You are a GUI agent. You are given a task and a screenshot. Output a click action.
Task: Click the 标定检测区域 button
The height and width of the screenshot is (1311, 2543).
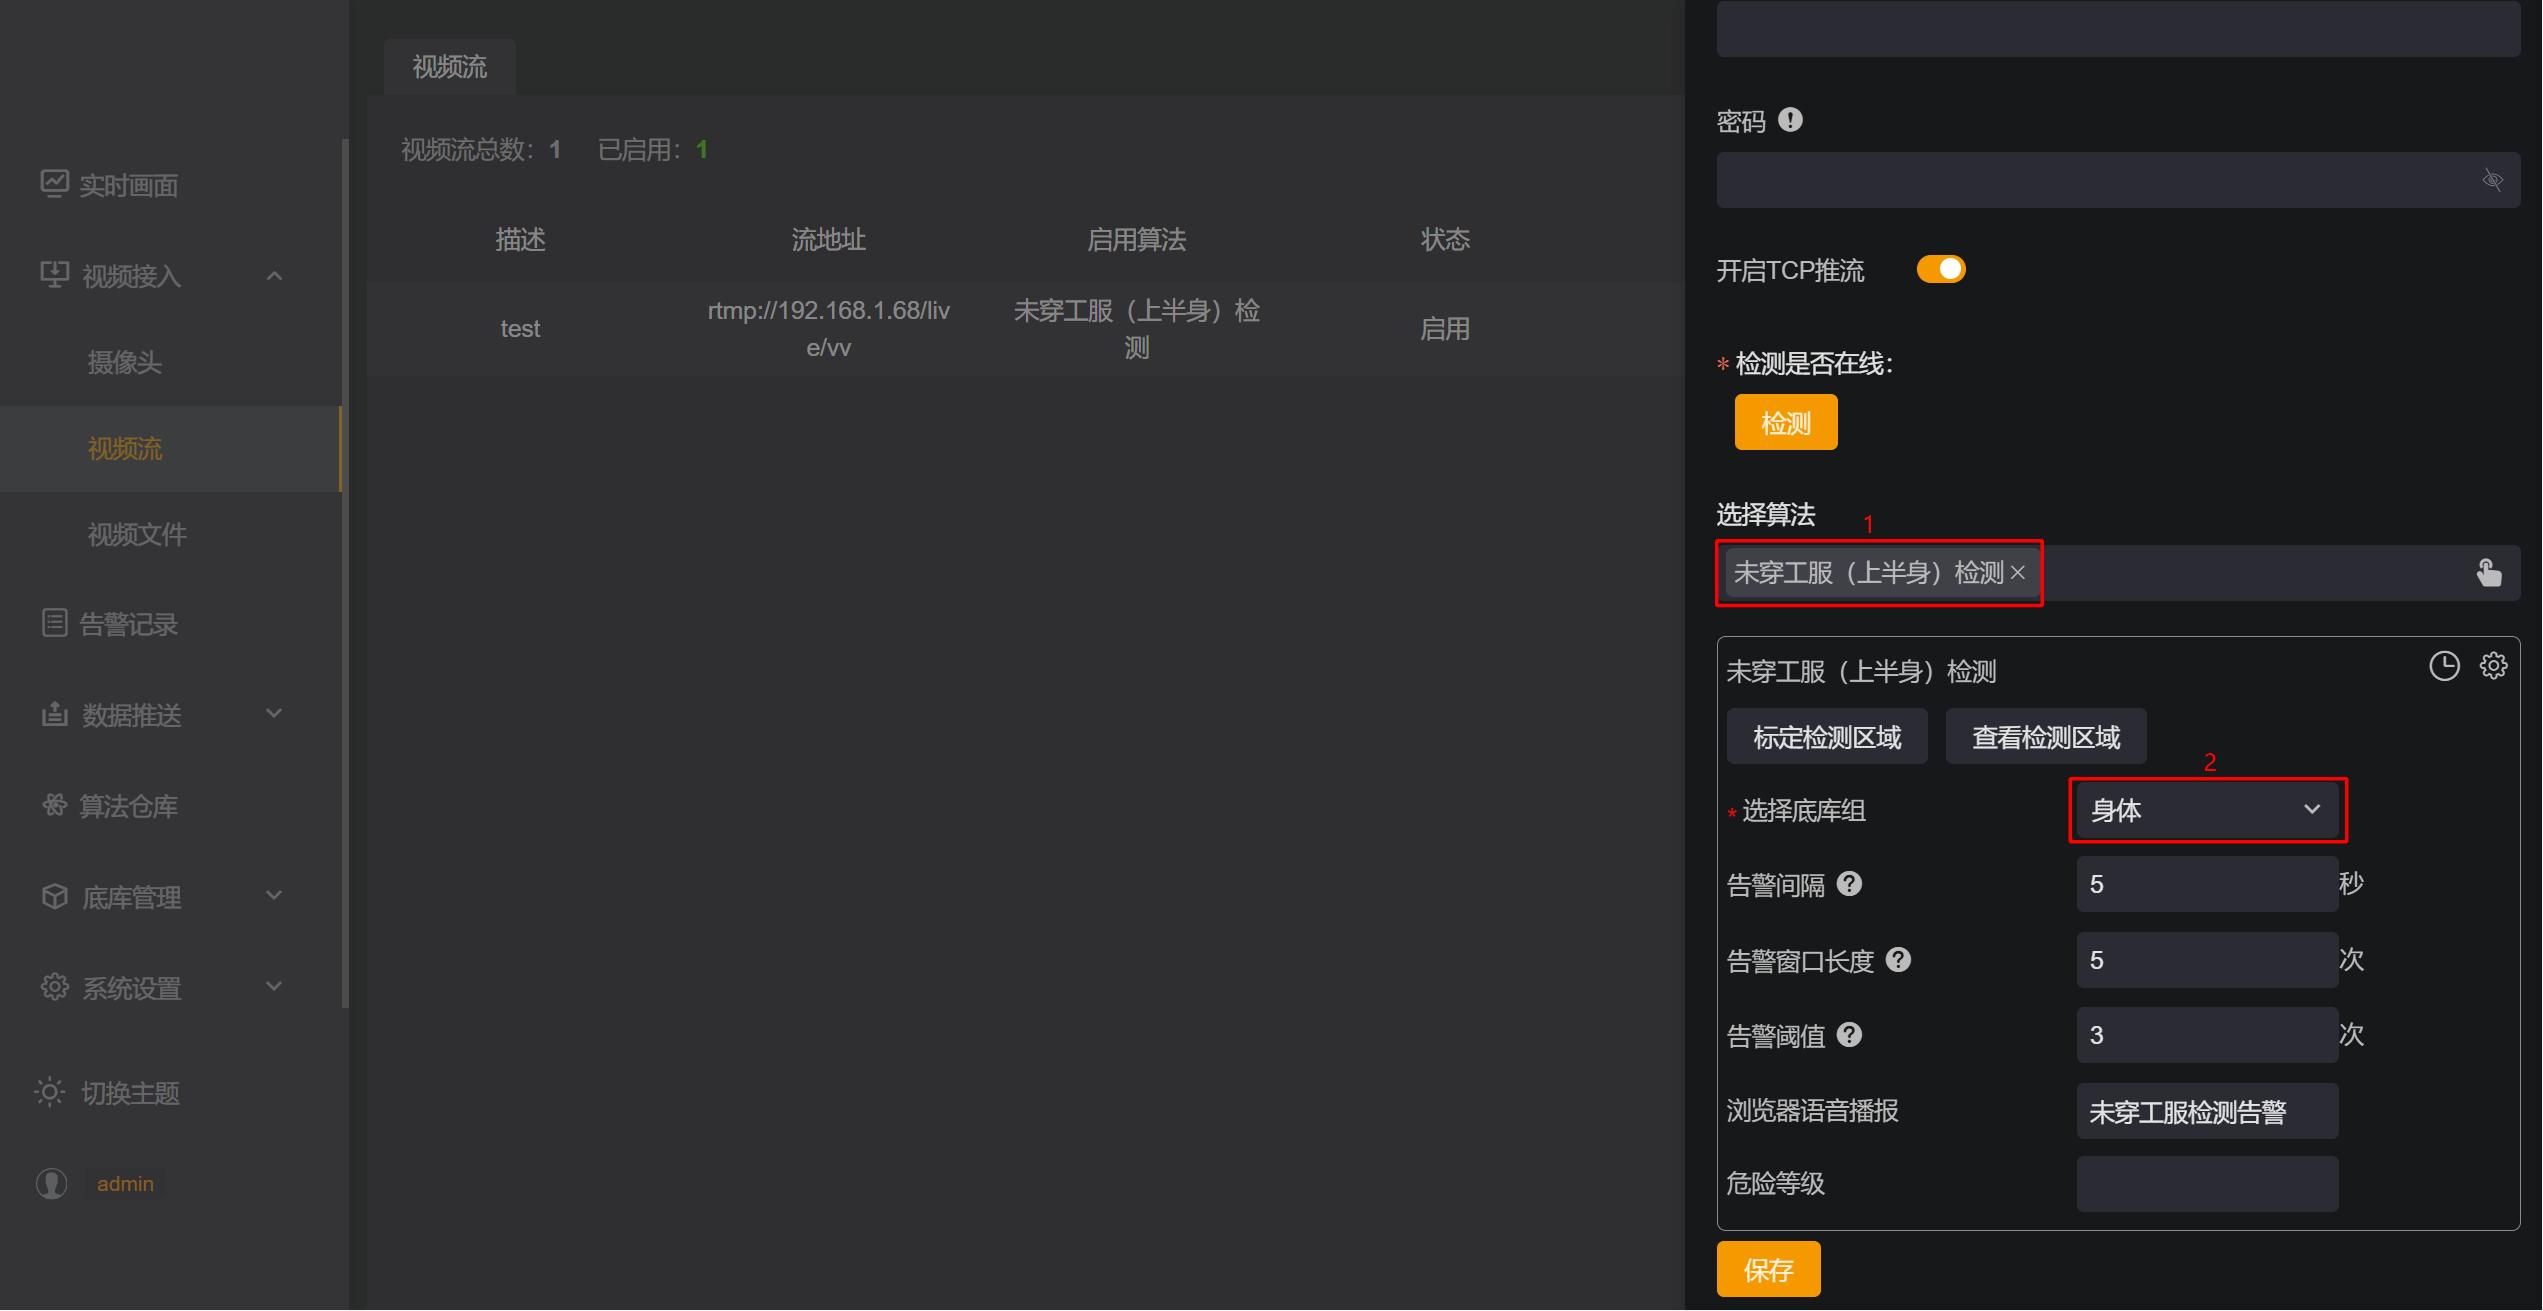1826,737
